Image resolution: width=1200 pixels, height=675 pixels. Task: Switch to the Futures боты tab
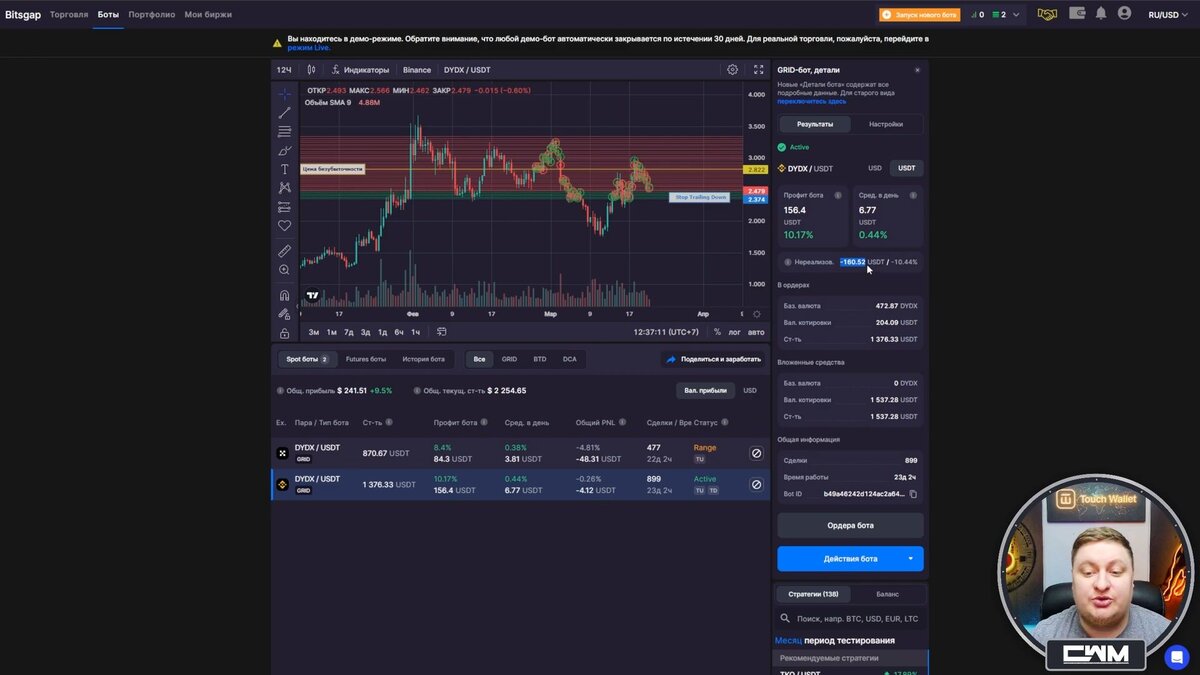[x=366, y=359]
